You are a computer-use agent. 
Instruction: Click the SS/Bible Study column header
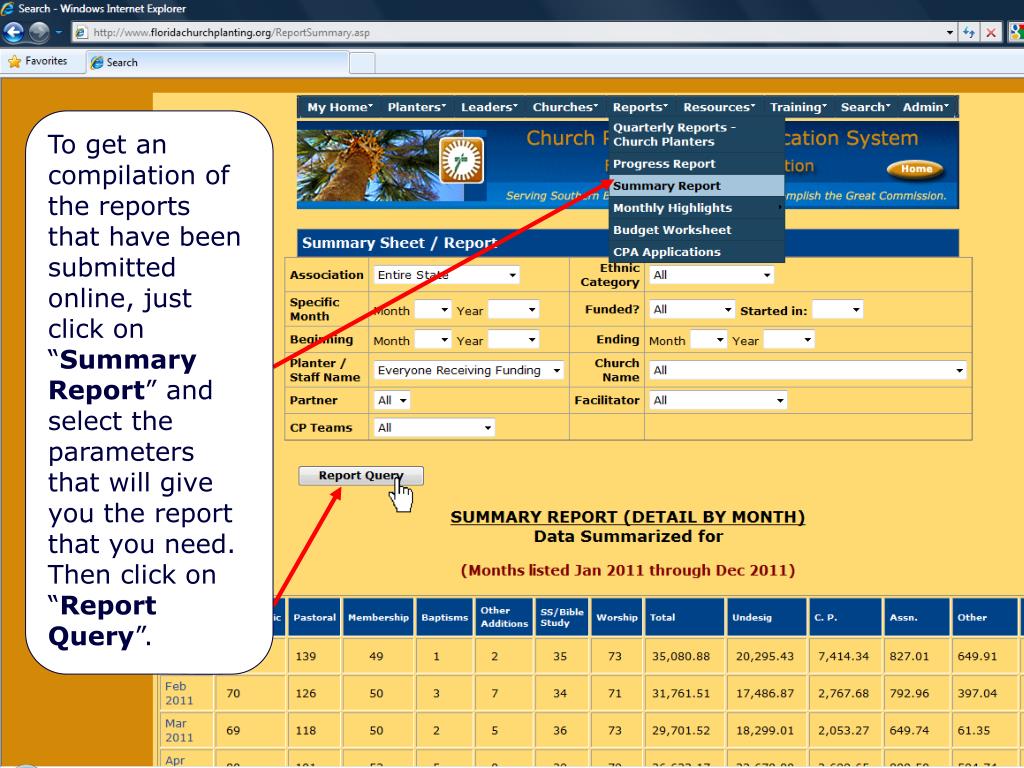(x=562, y=617)
